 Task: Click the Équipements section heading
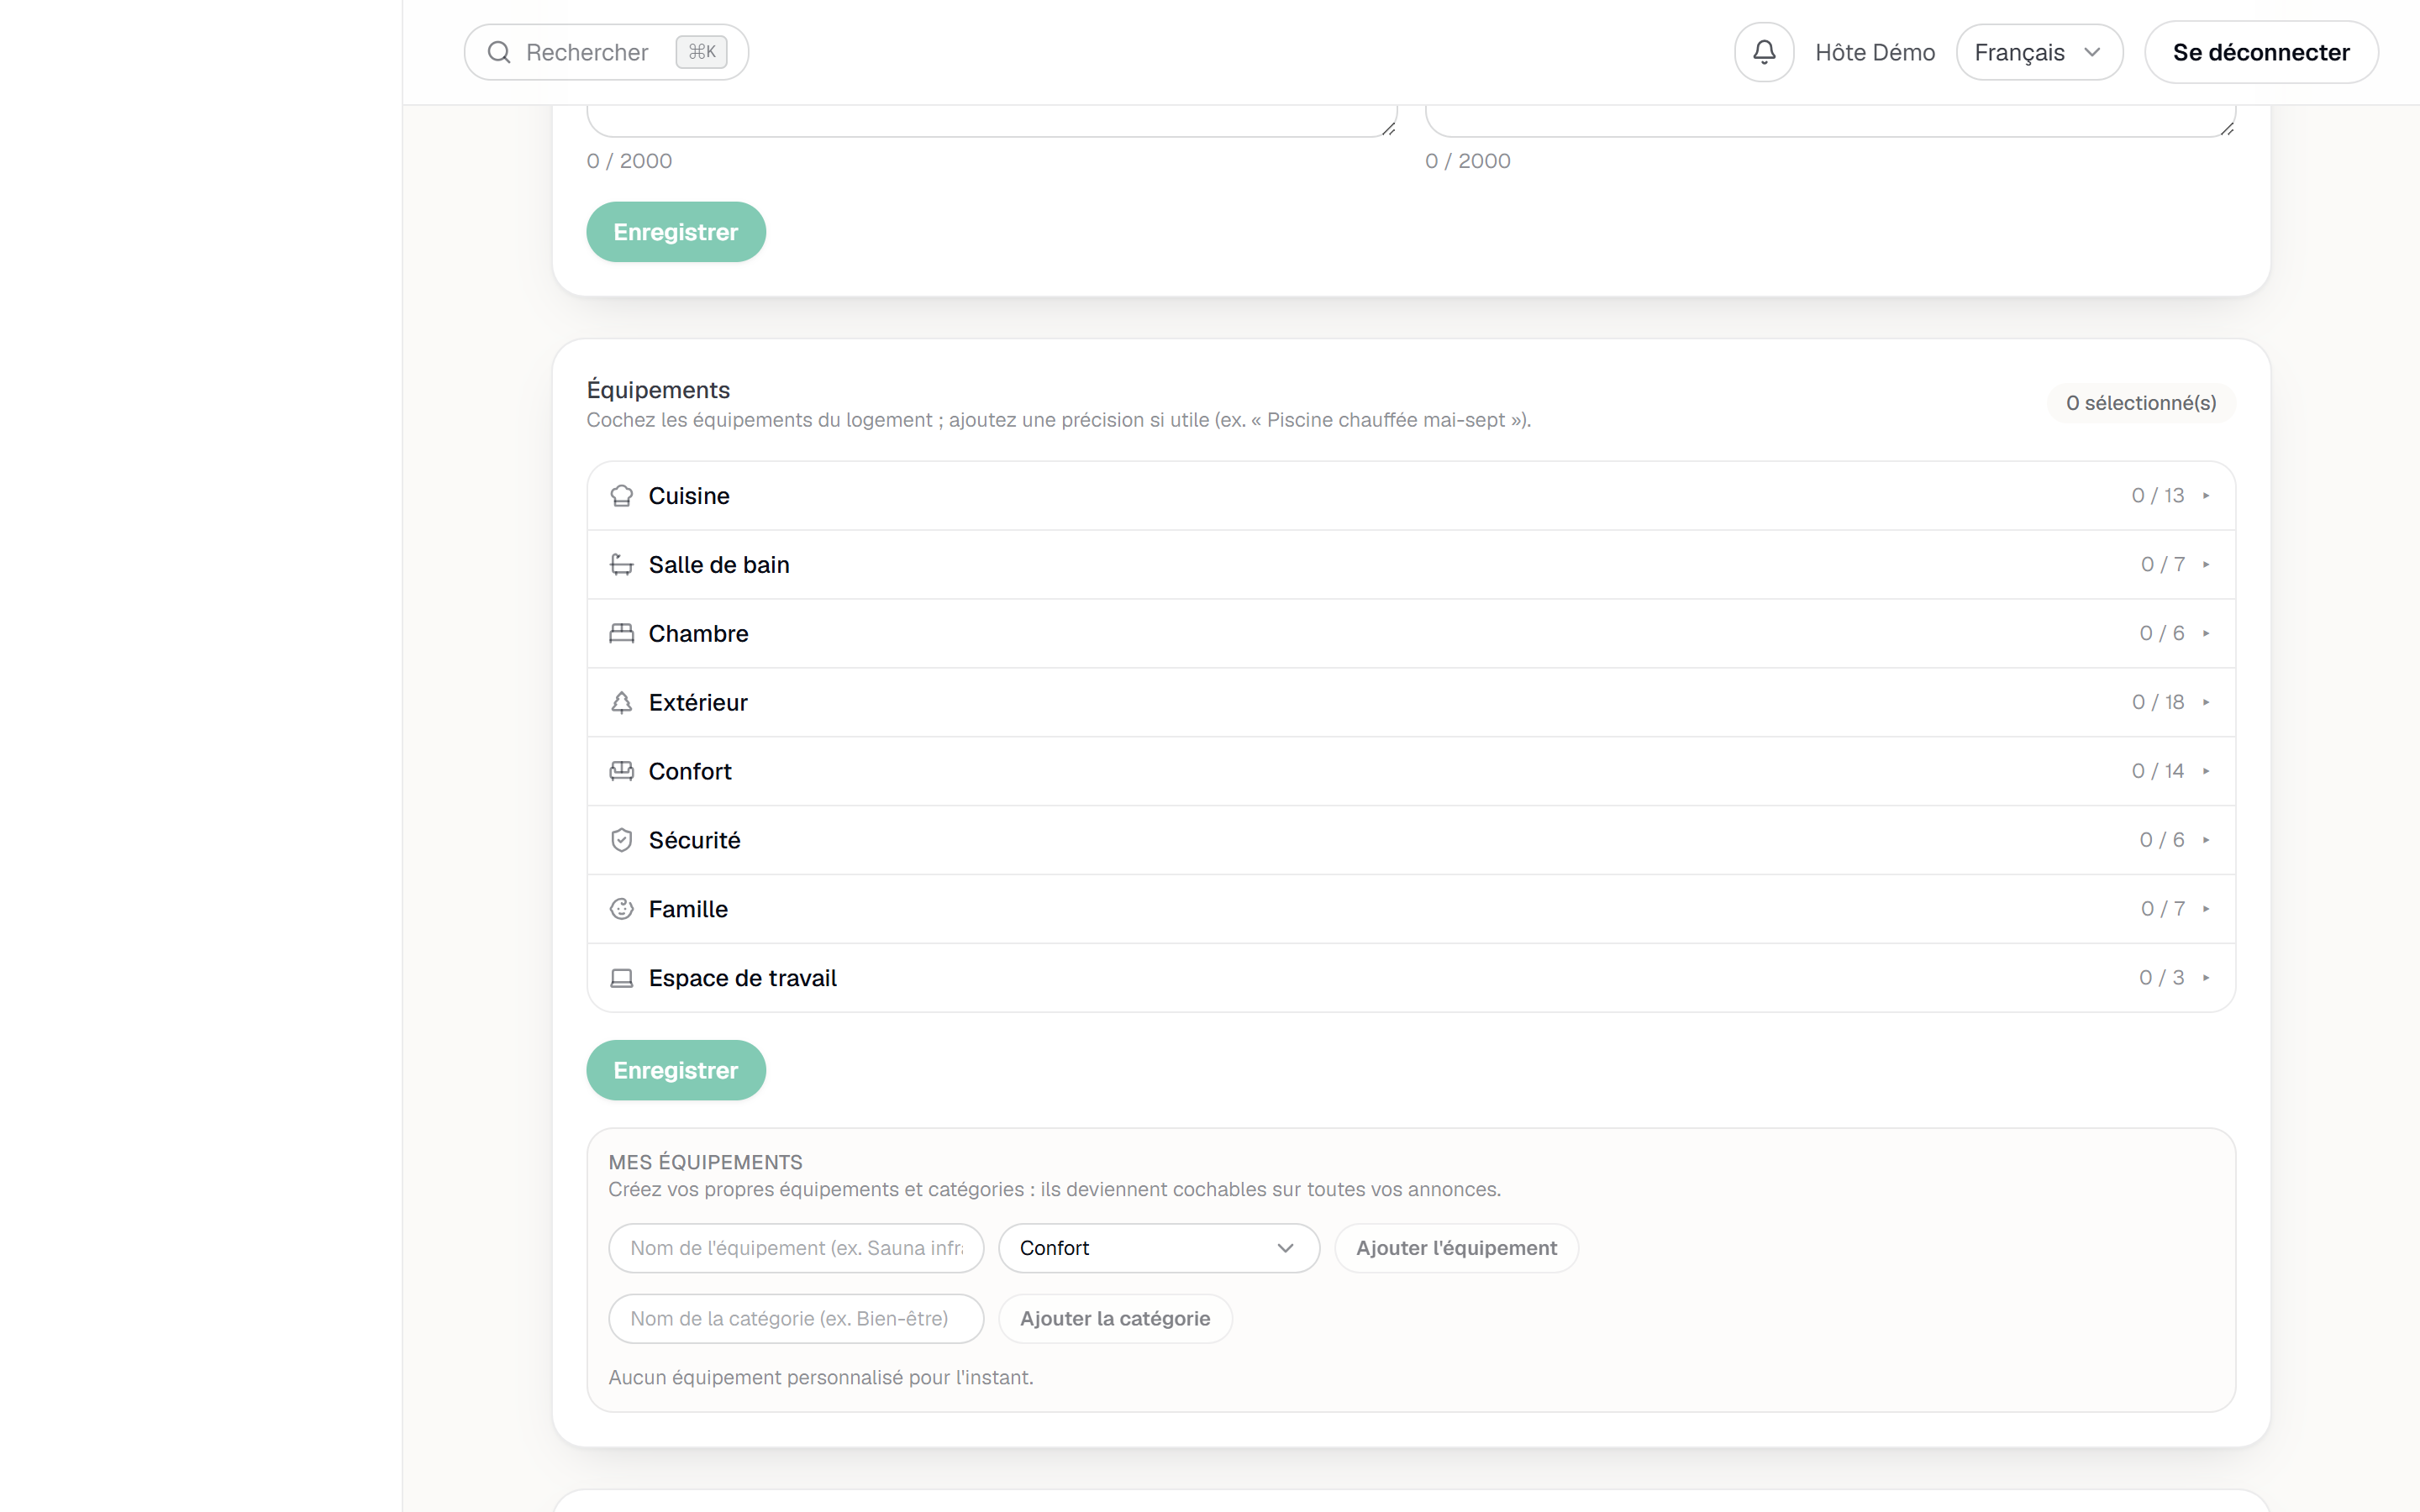pyautogui.click(x=658, y=390)
